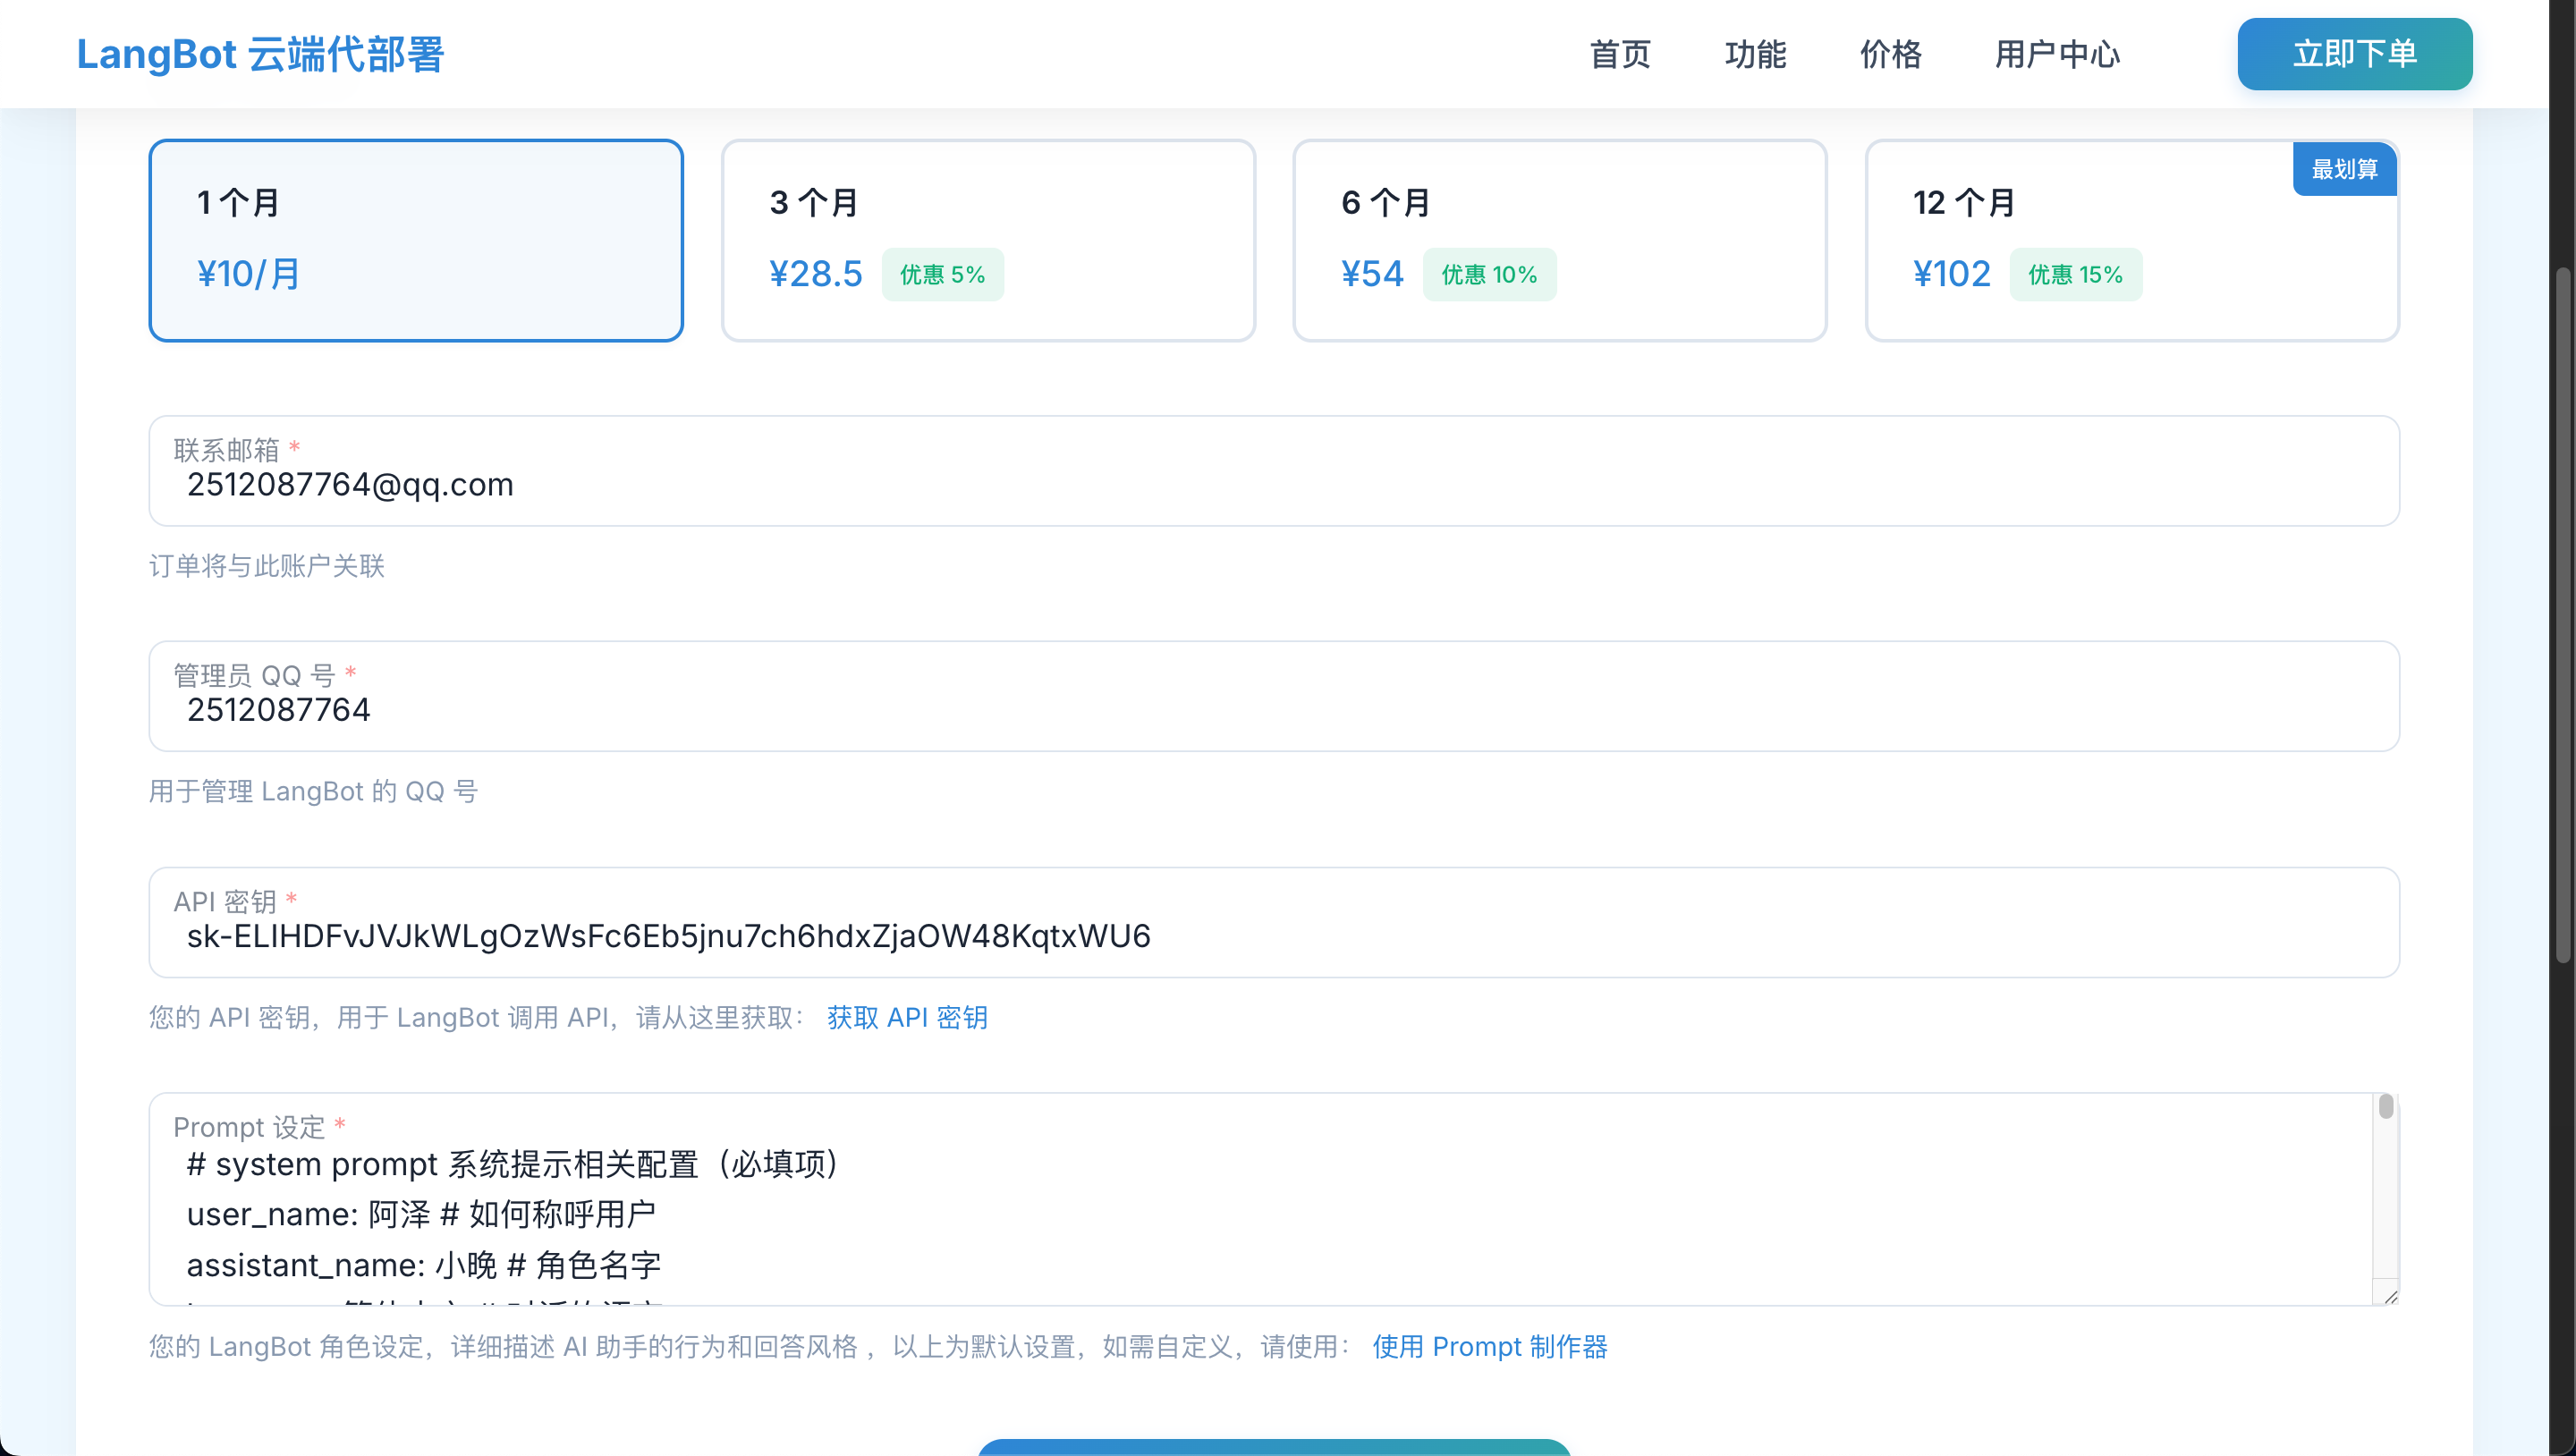Open the 功能 navigation item

coord(1755,54)
